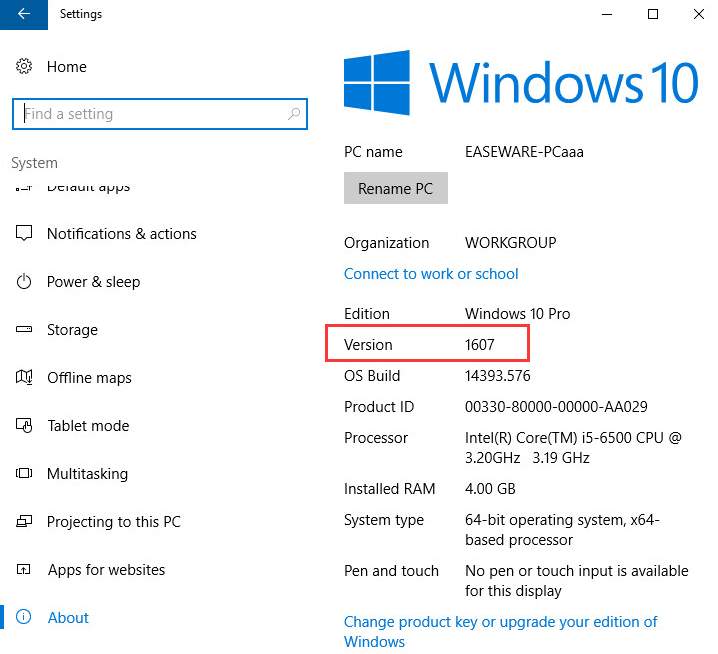Click the About info icon
718x654 pixels.
coord(24,617)
